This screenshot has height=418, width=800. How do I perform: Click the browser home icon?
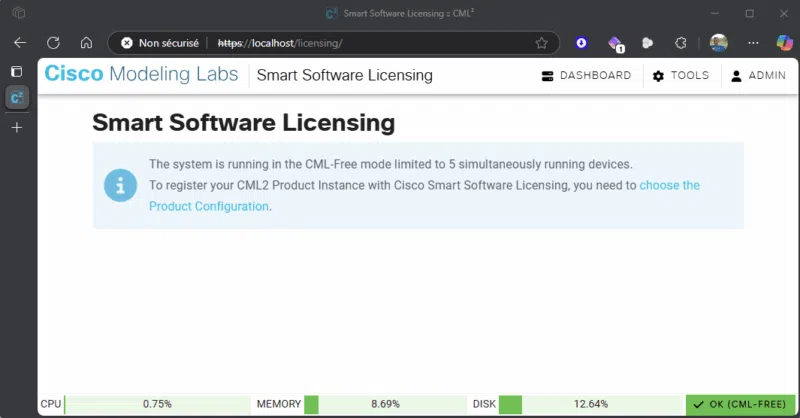click(x=86, y=43)
